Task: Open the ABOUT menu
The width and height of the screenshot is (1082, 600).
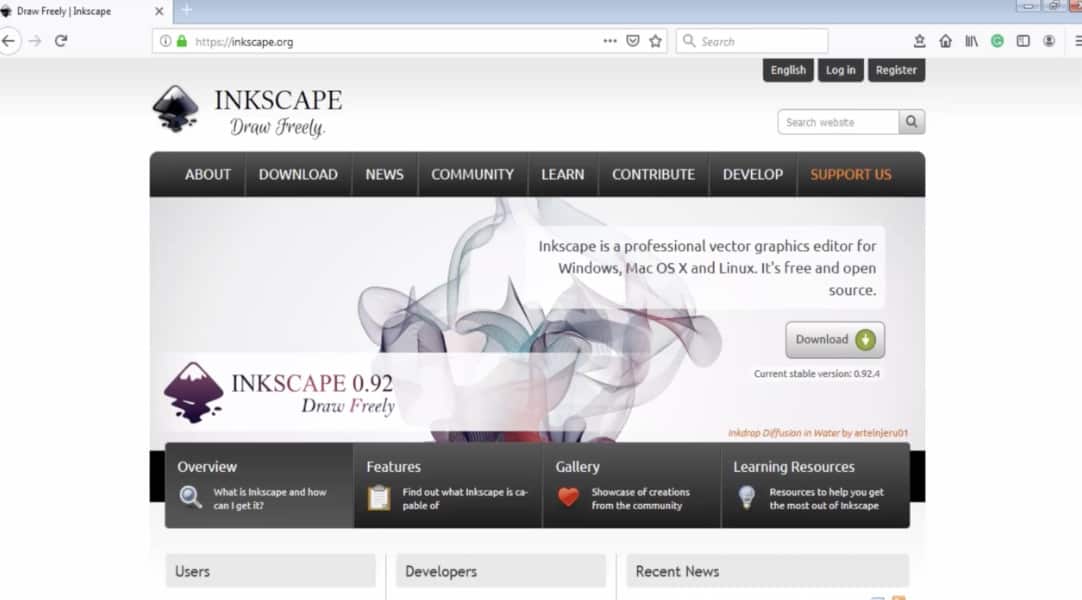Action: 208,174
